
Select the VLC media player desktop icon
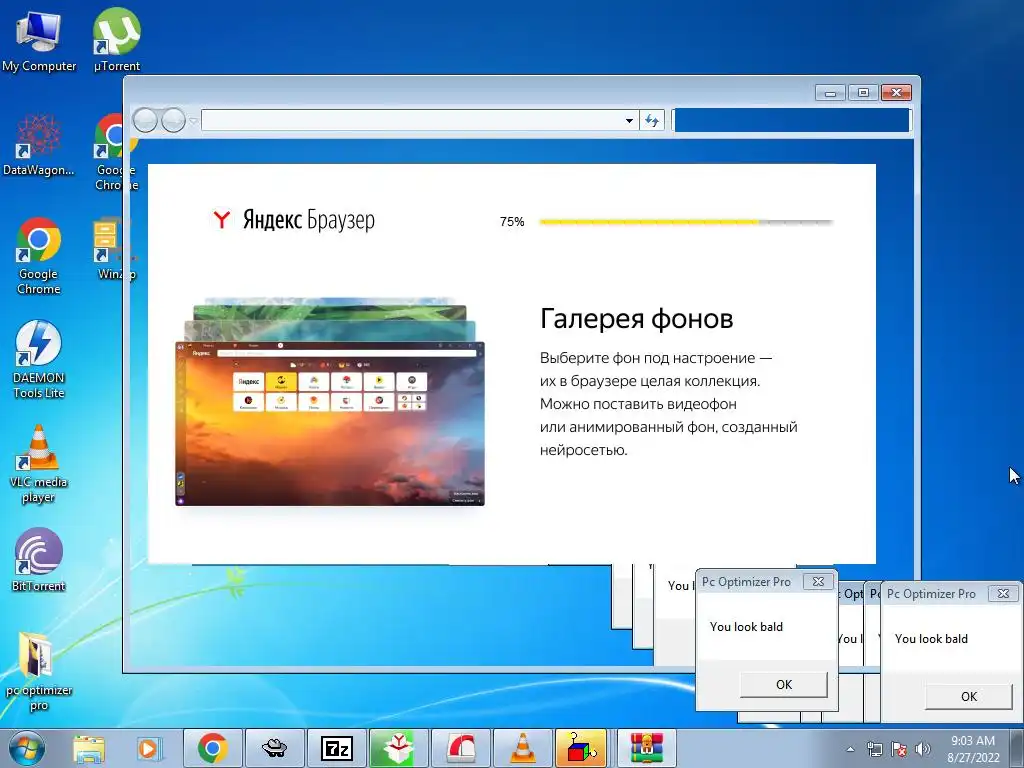point(39,464)
